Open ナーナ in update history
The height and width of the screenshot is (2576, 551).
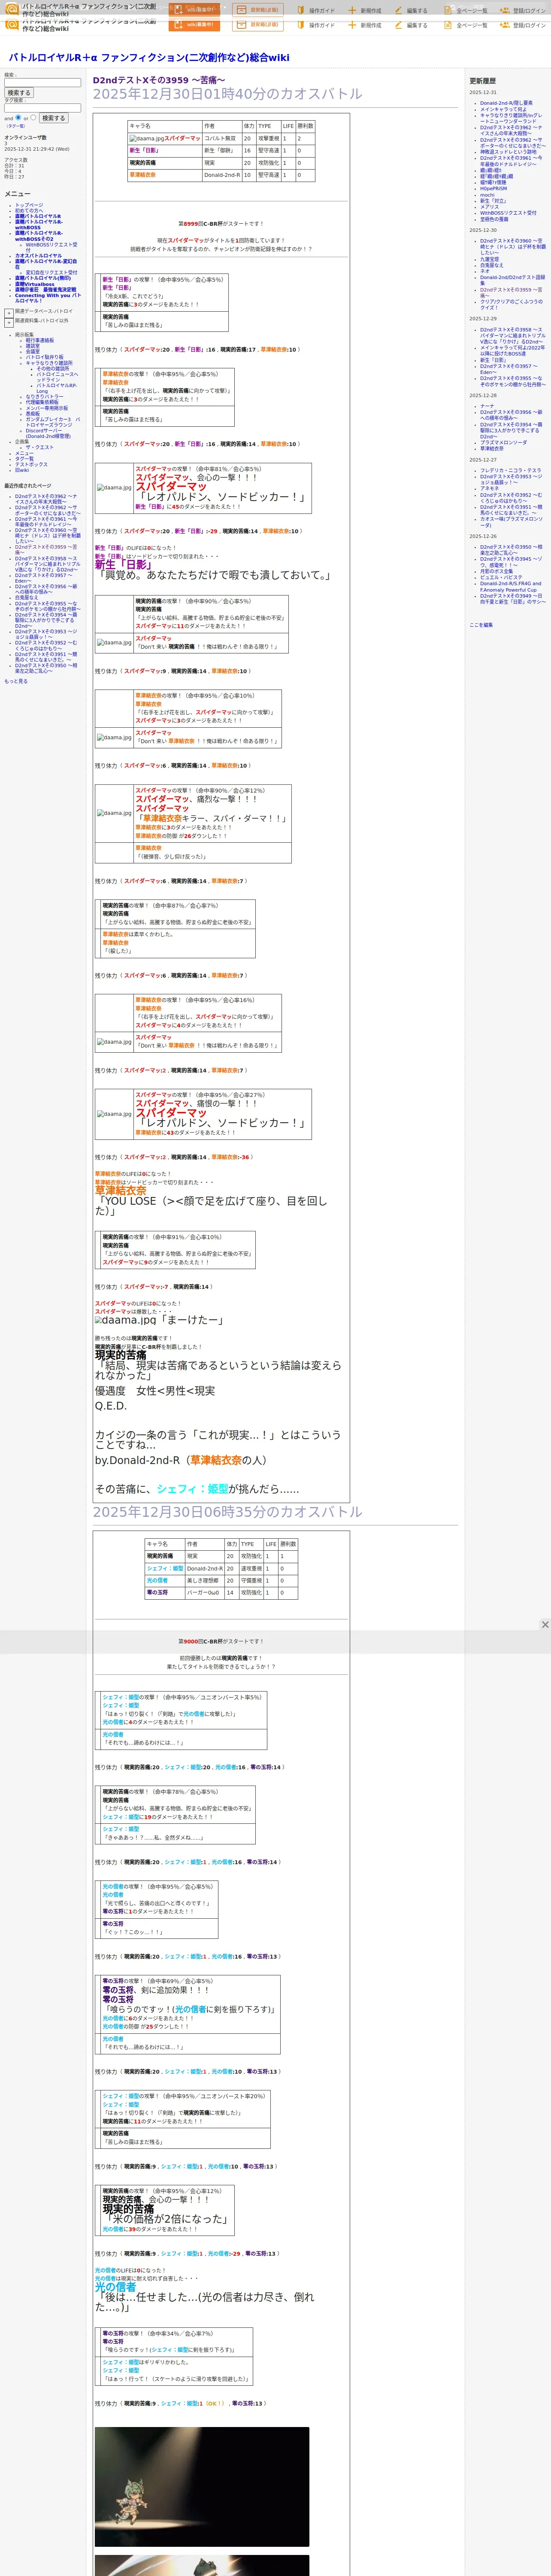[x=487, y=406]
